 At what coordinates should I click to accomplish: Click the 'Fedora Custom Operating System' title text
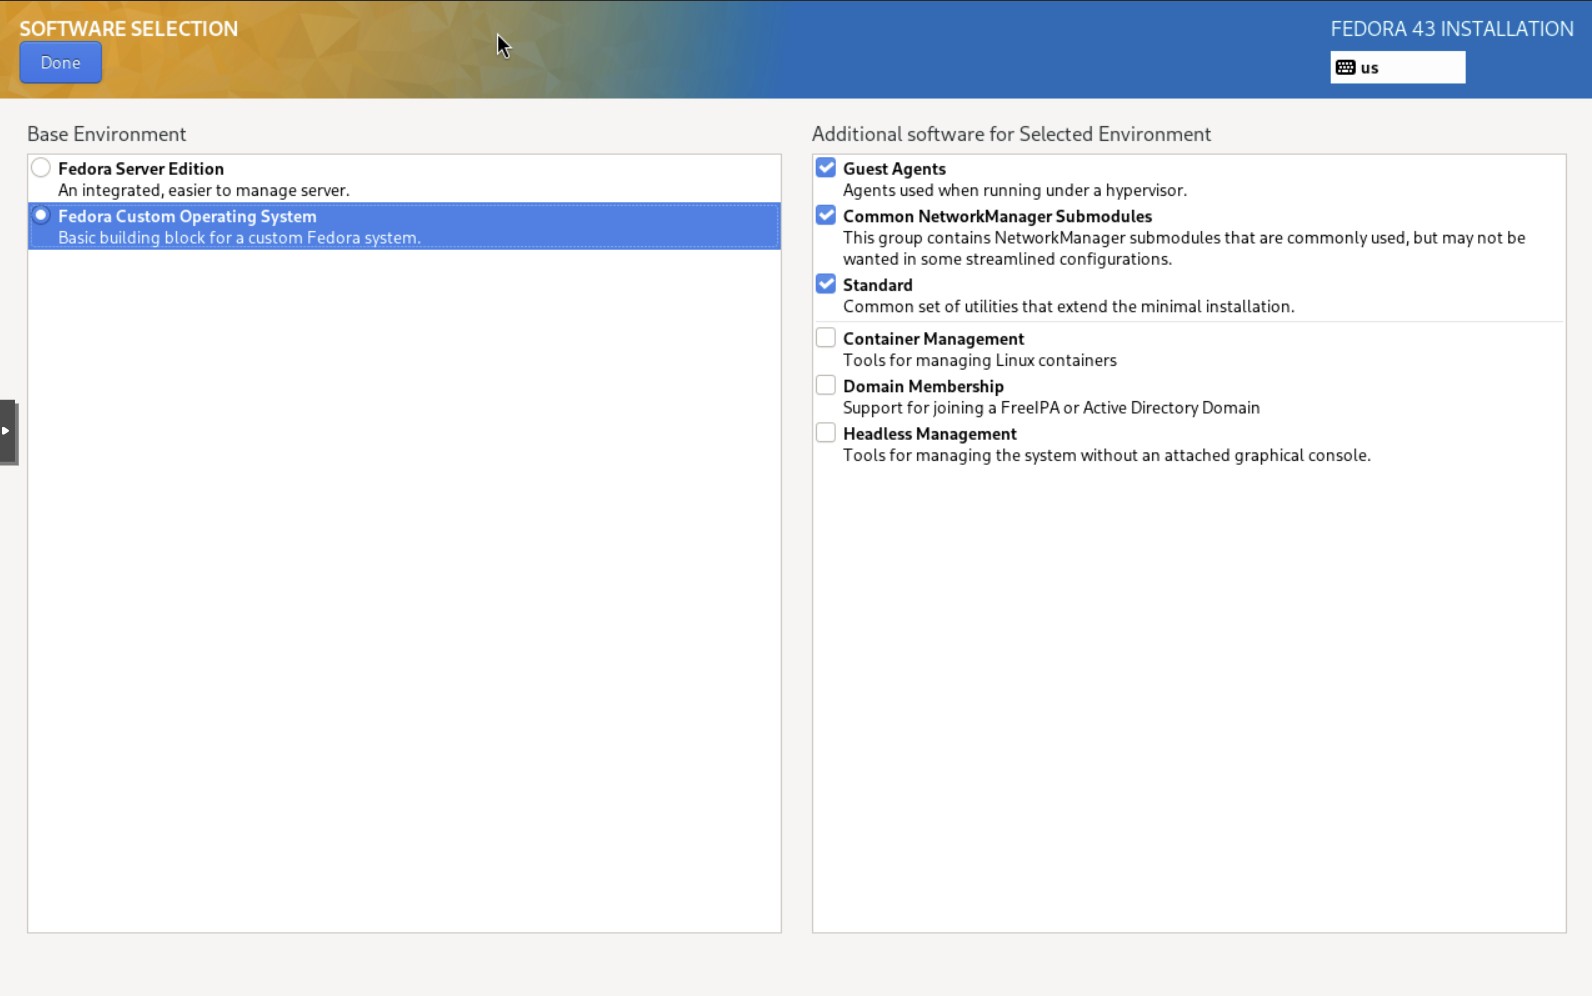coord(187,216)
